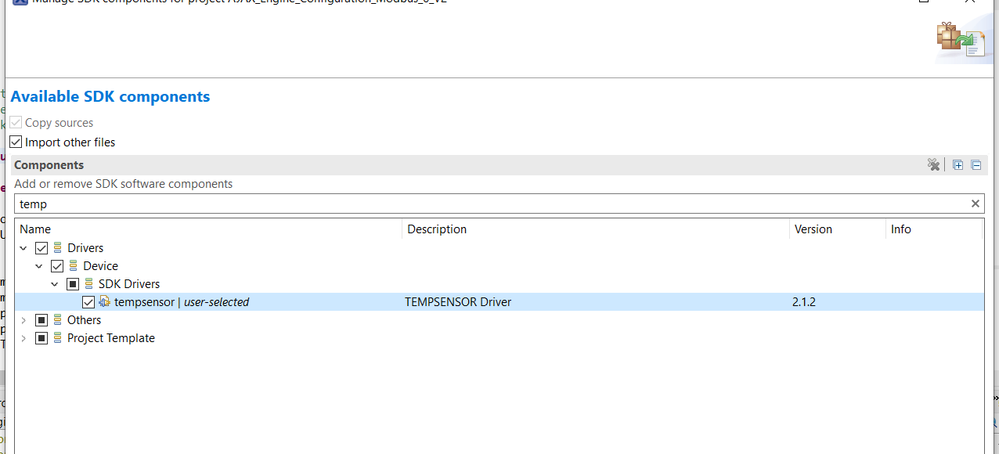
Task: Toggle the SDK Drivers checkbox
Action: 73,283
